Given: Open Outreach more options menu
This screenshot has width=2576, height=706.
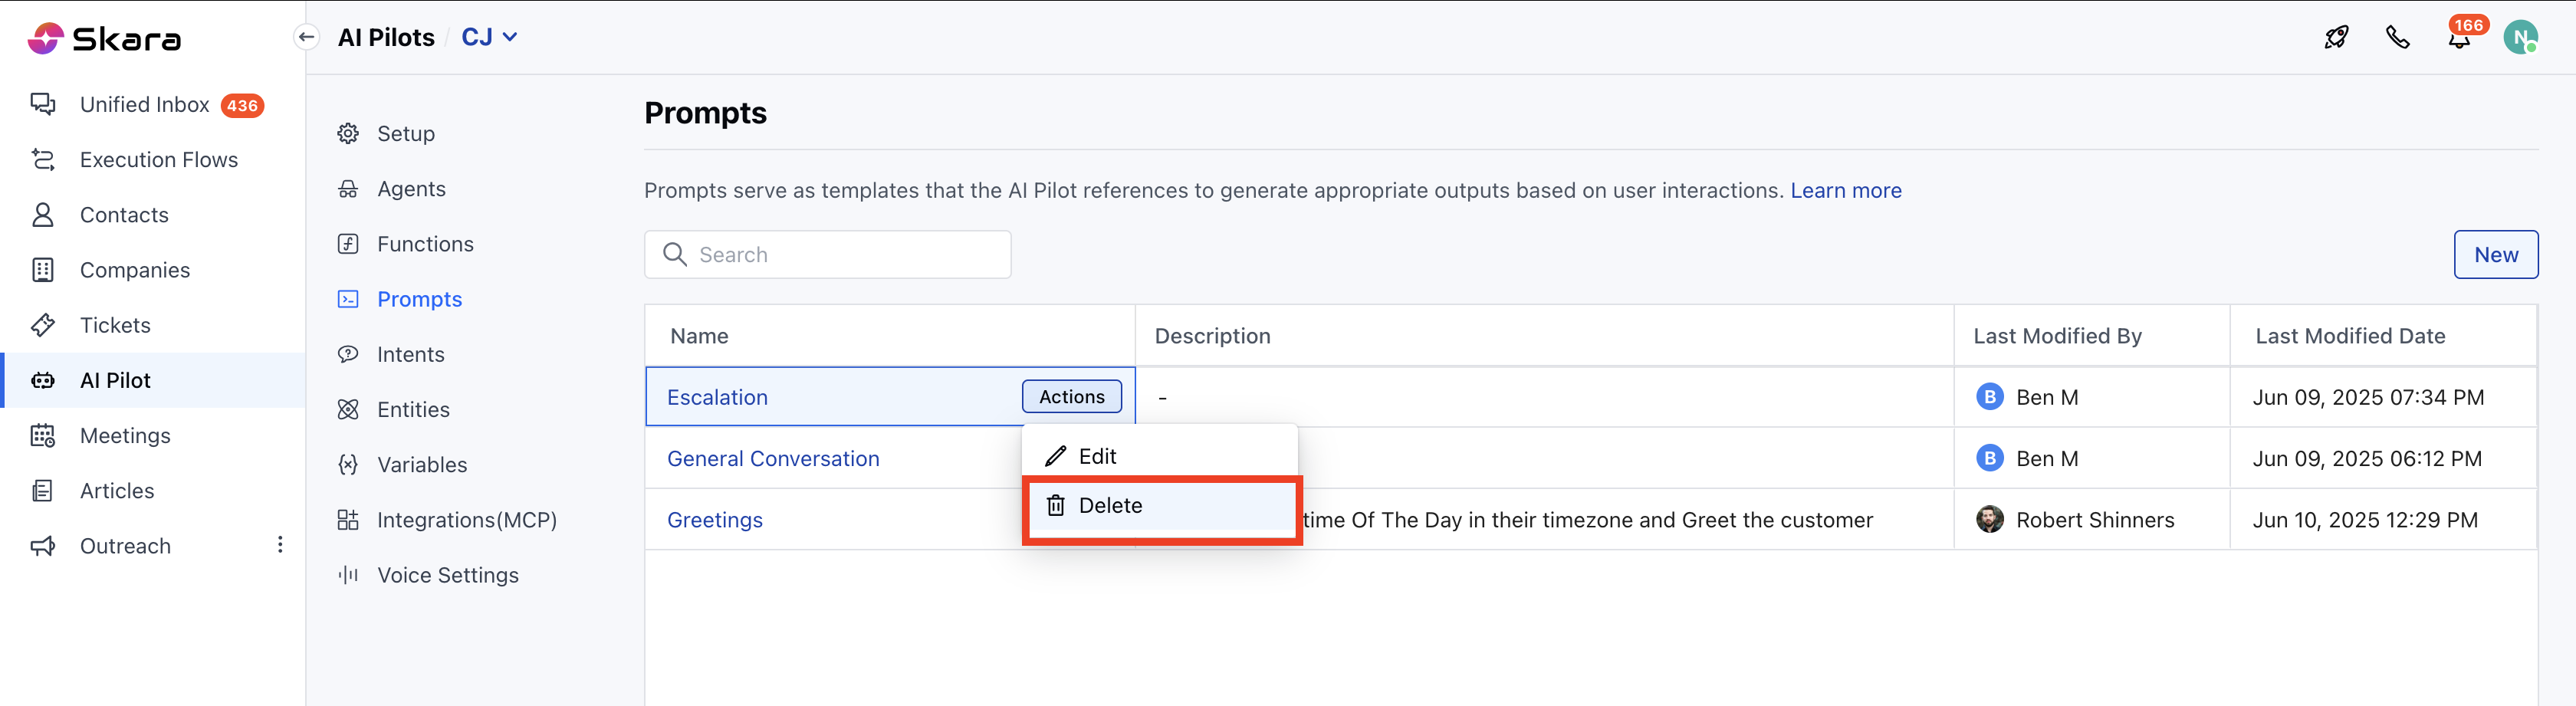Looking at the screenshot, I should 280,545.
